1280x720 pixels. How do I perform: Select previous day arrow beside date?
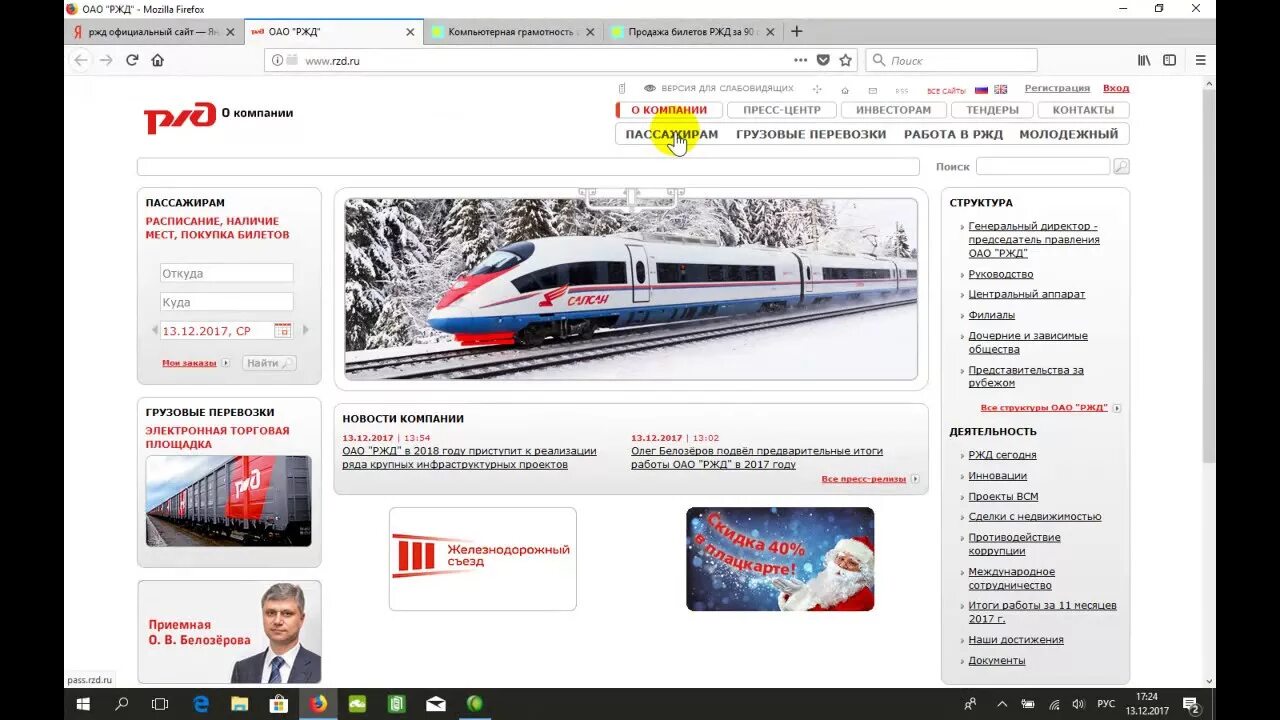click(x=154, y=330)
